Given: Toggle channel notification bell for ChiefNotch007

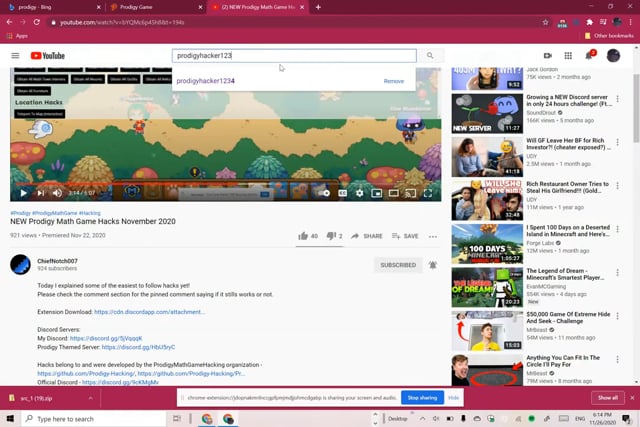Looking at the screenshot, I should pos(433,265).
